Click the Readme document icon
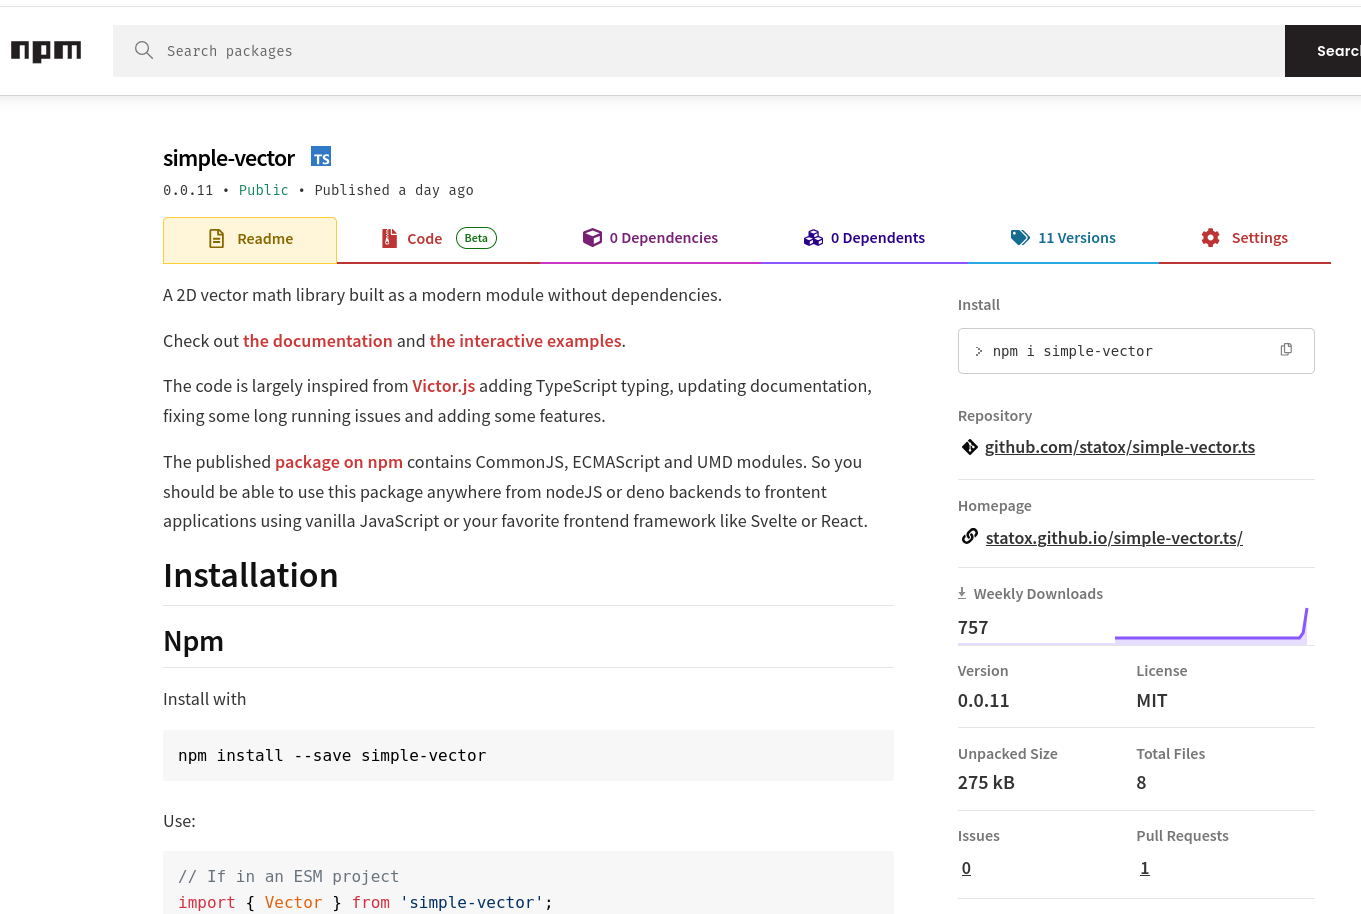The image size is (1361, 914). click(x=216, y=238)
